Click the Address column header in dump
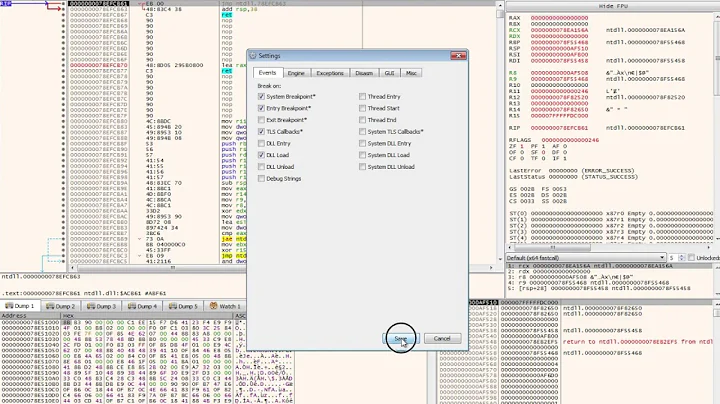The width and height of the screenshot is (720, 404). pos(31,316)
